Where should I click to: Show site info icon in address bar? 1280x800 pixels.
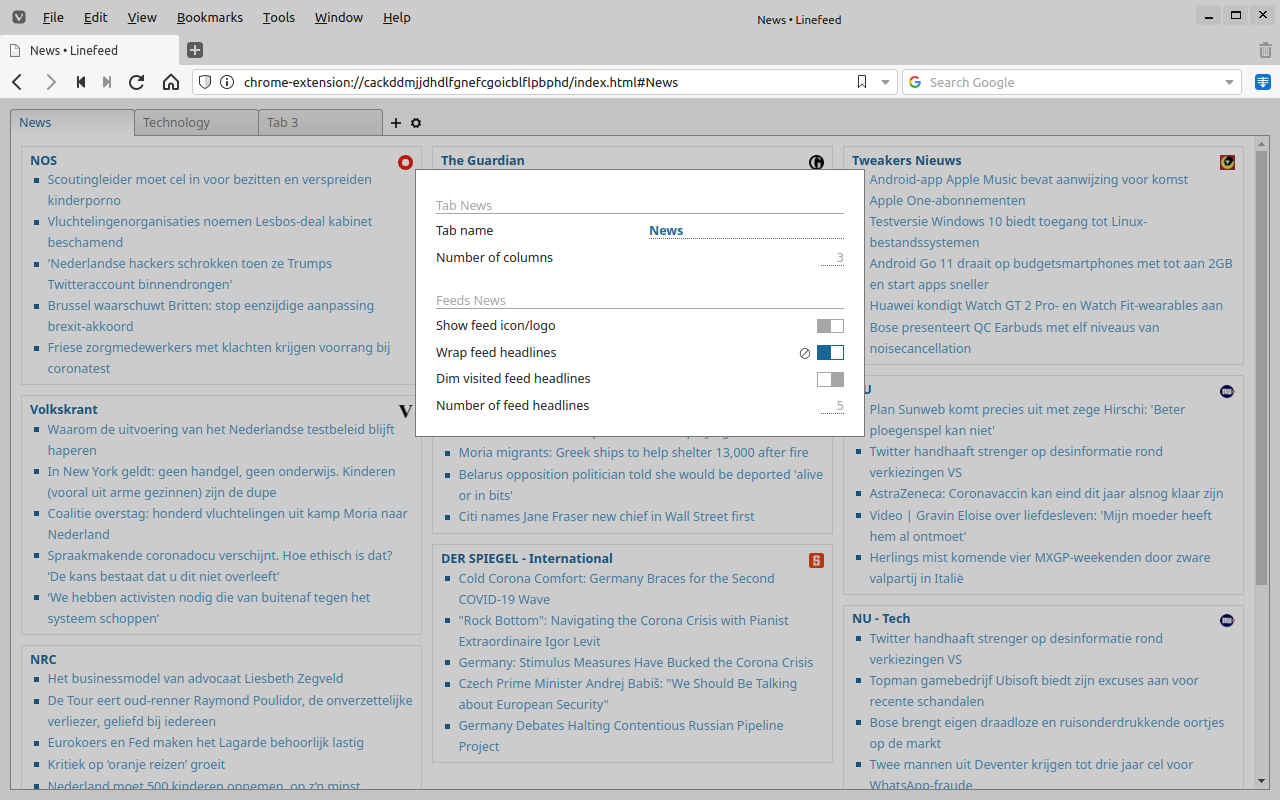click(227, 82)
